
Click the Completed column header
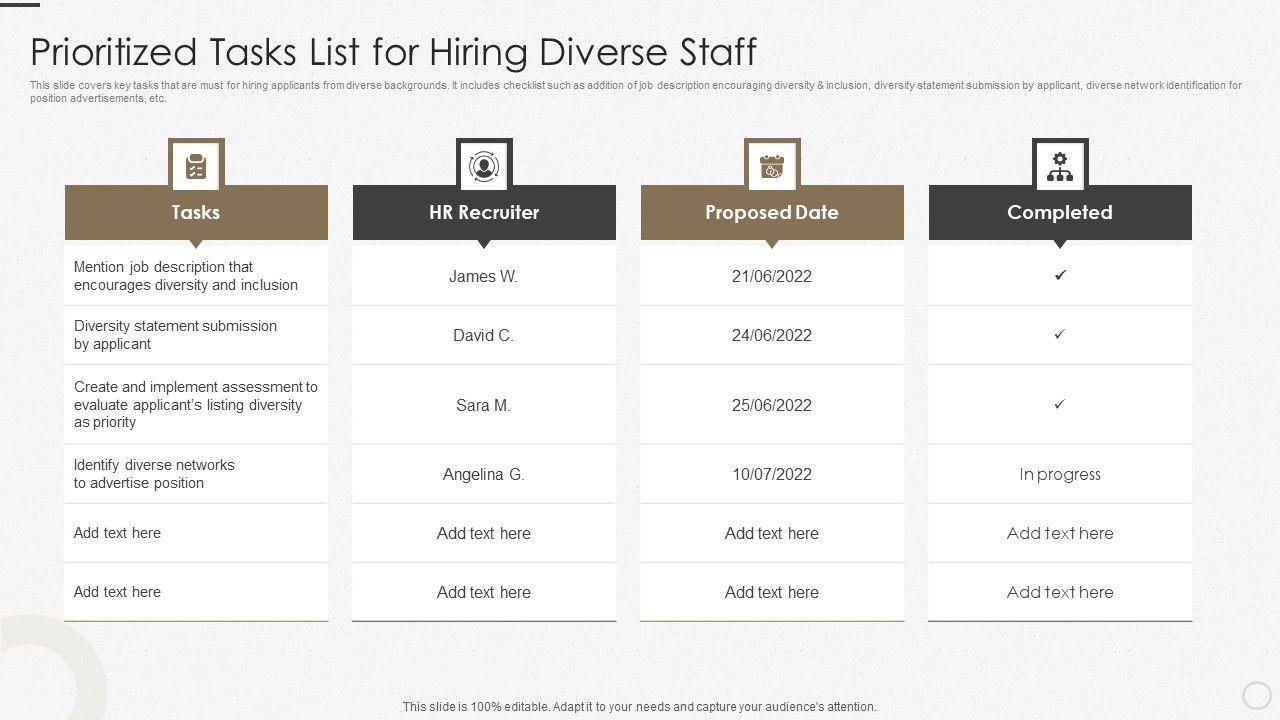pyautogui.click(x=1060, y=212)
